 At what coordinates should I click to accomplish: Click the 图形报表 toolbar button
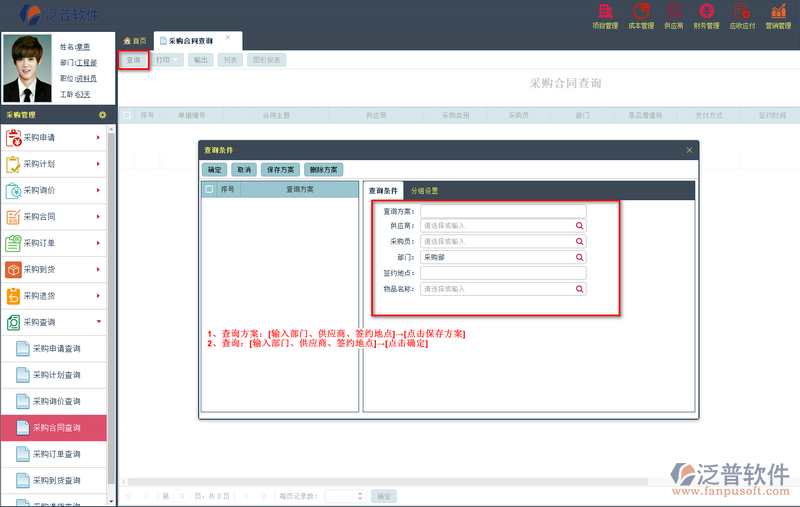pyautogui.click(x=266, y=60)
